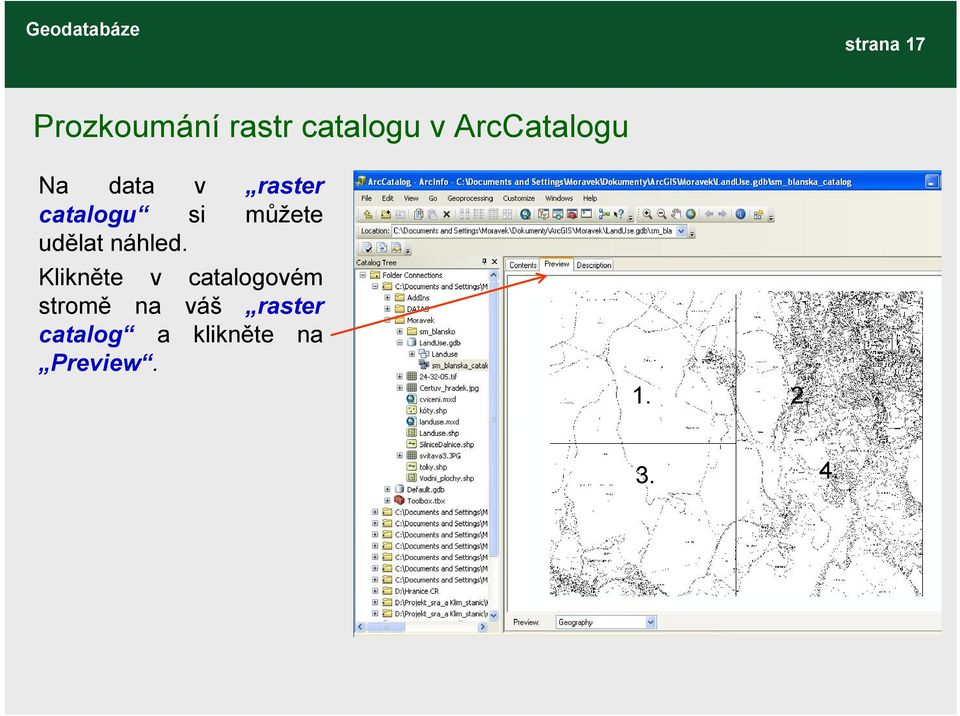Image resolution: width=960 pixels, height=716 pixels.
Task: Expand the AddIns folder
Action: pyautogui.click(x=388, y=298)
